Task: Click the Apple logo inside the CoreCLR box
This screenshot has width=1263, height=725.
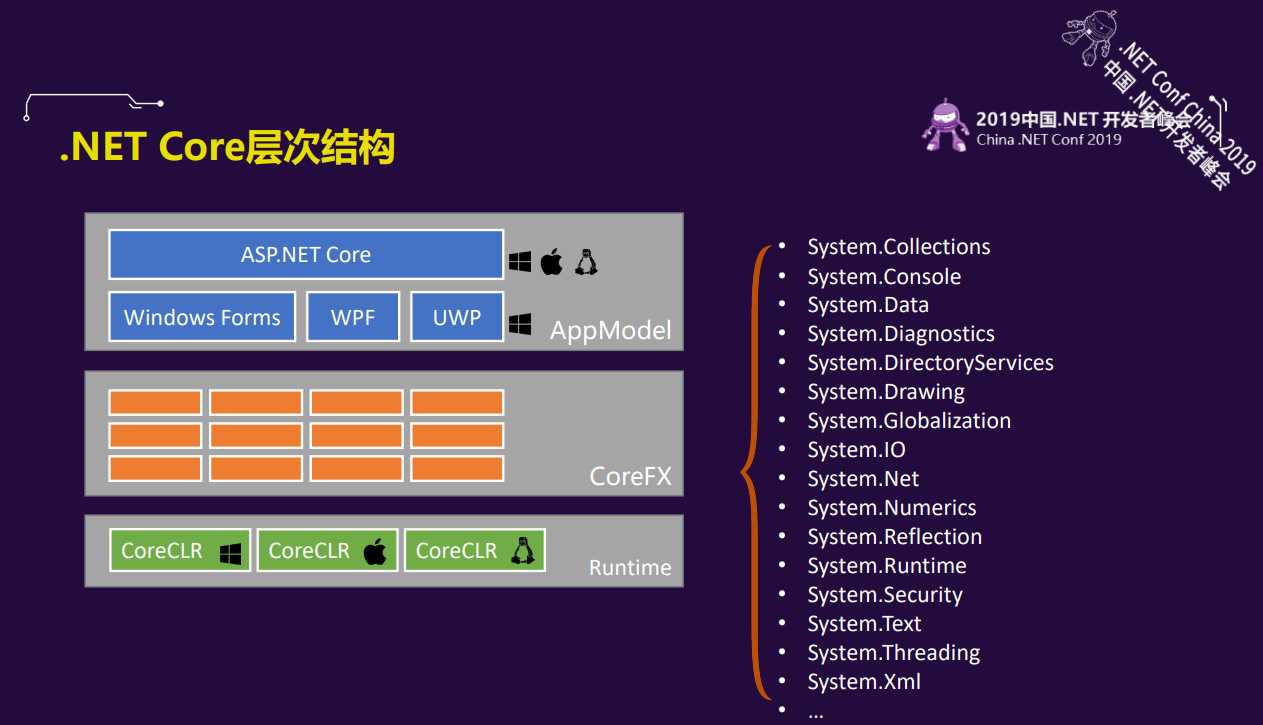Action: 375,551
